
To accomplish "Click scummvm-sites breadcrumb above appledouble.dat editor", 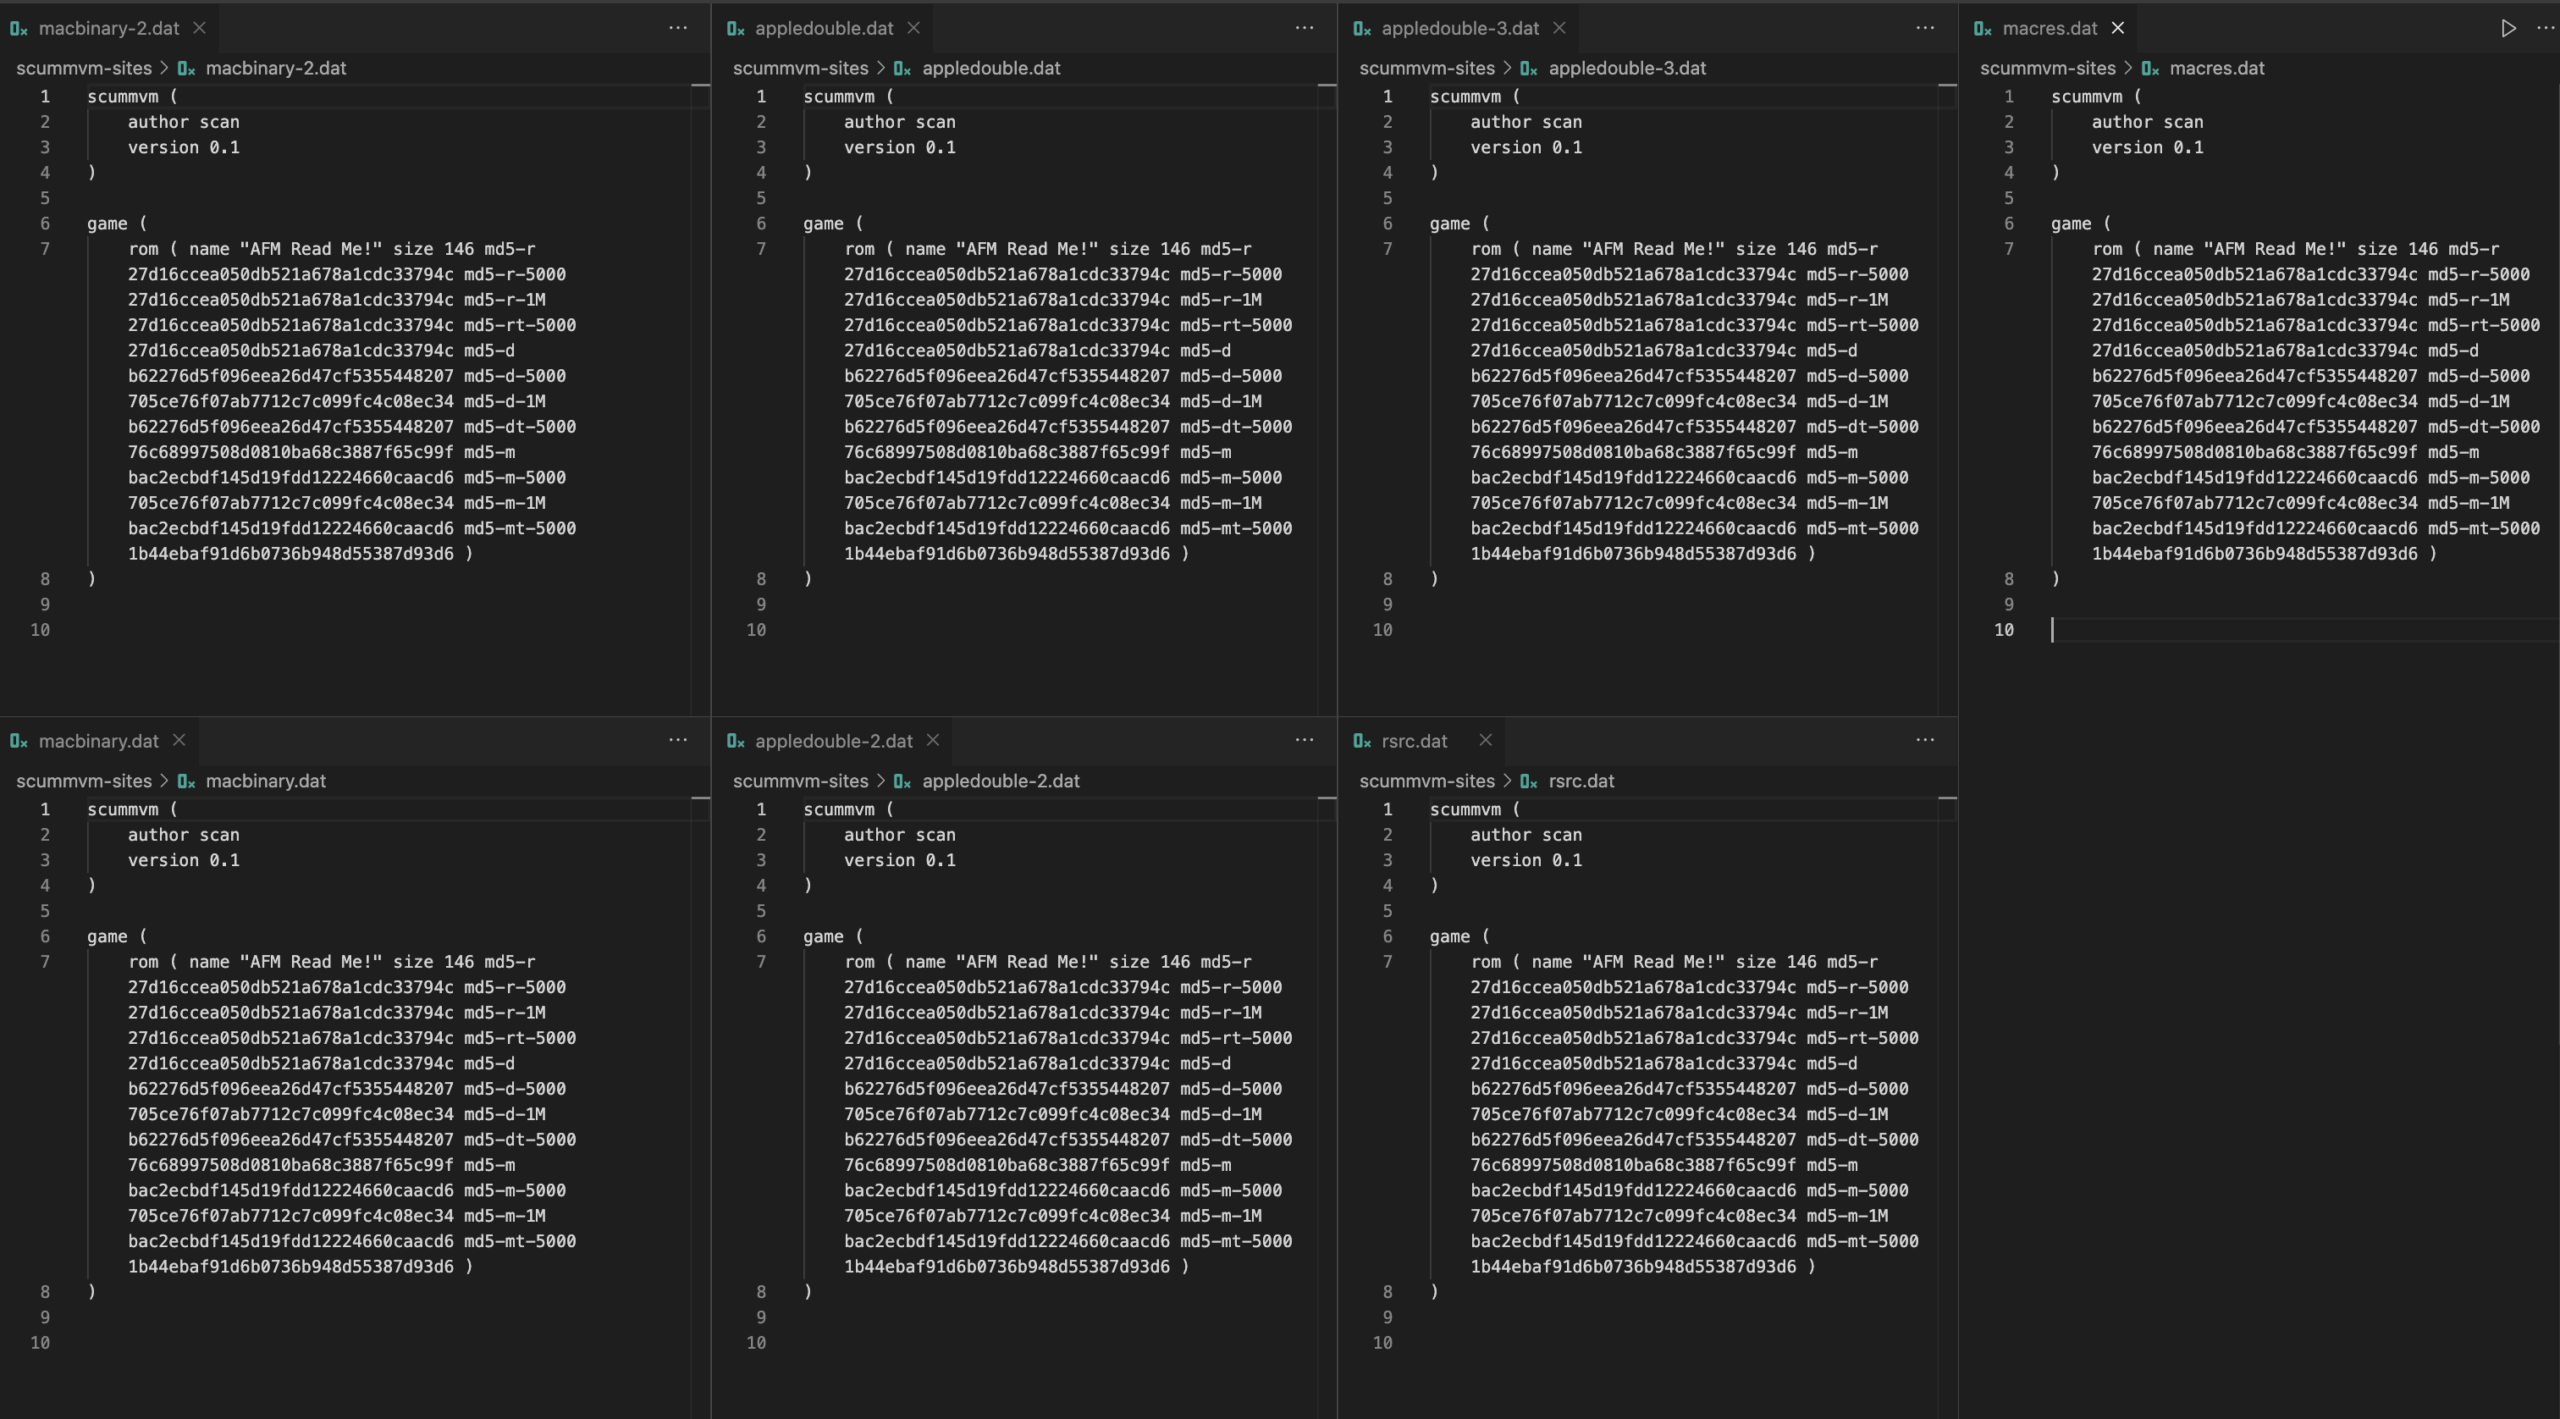I will [x=800, y=68].
